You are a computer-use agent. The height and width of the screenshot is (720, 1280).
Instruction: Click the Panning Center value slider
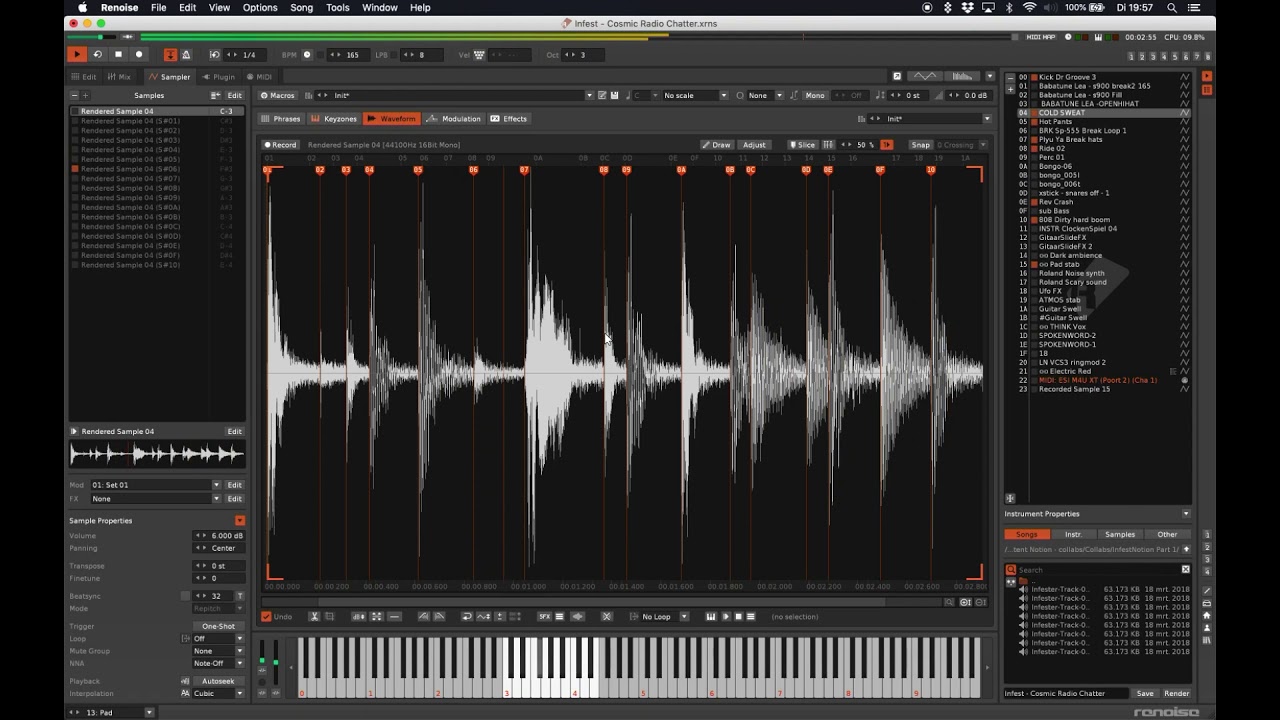coord(218,548)
